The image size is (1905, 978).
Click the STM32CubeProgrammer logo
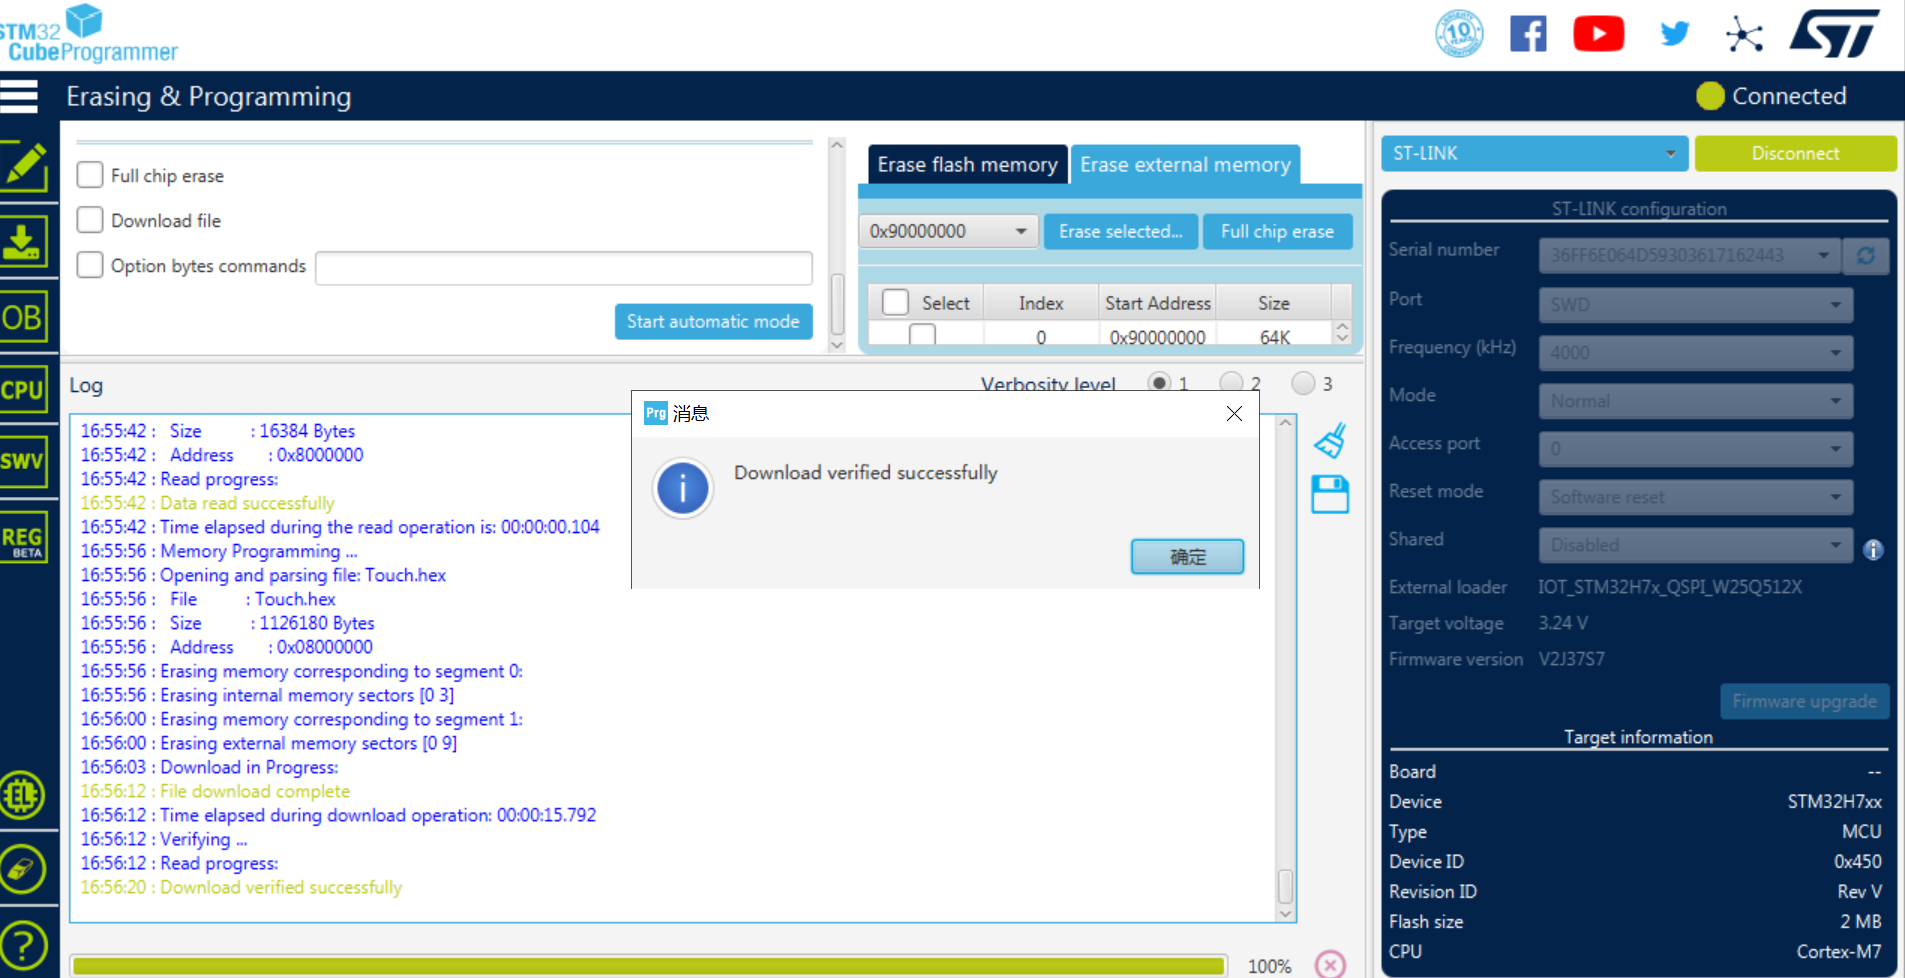(88, 33)
